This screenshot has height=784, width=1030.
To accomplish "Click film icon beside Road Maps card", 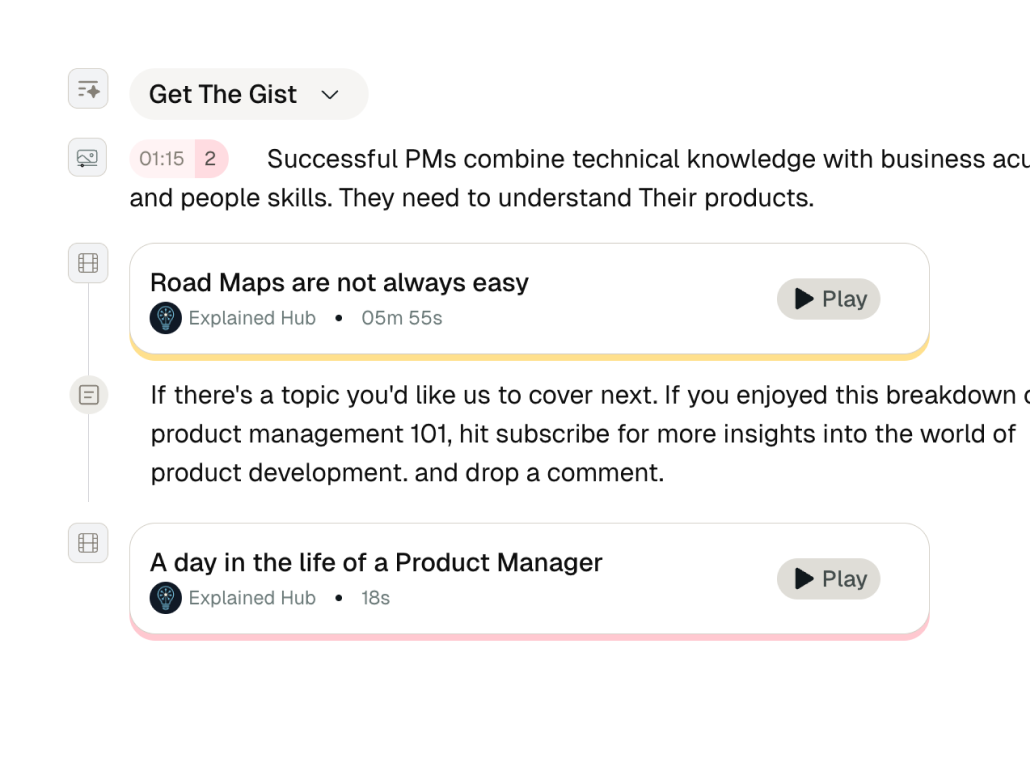I will (88, 263).
